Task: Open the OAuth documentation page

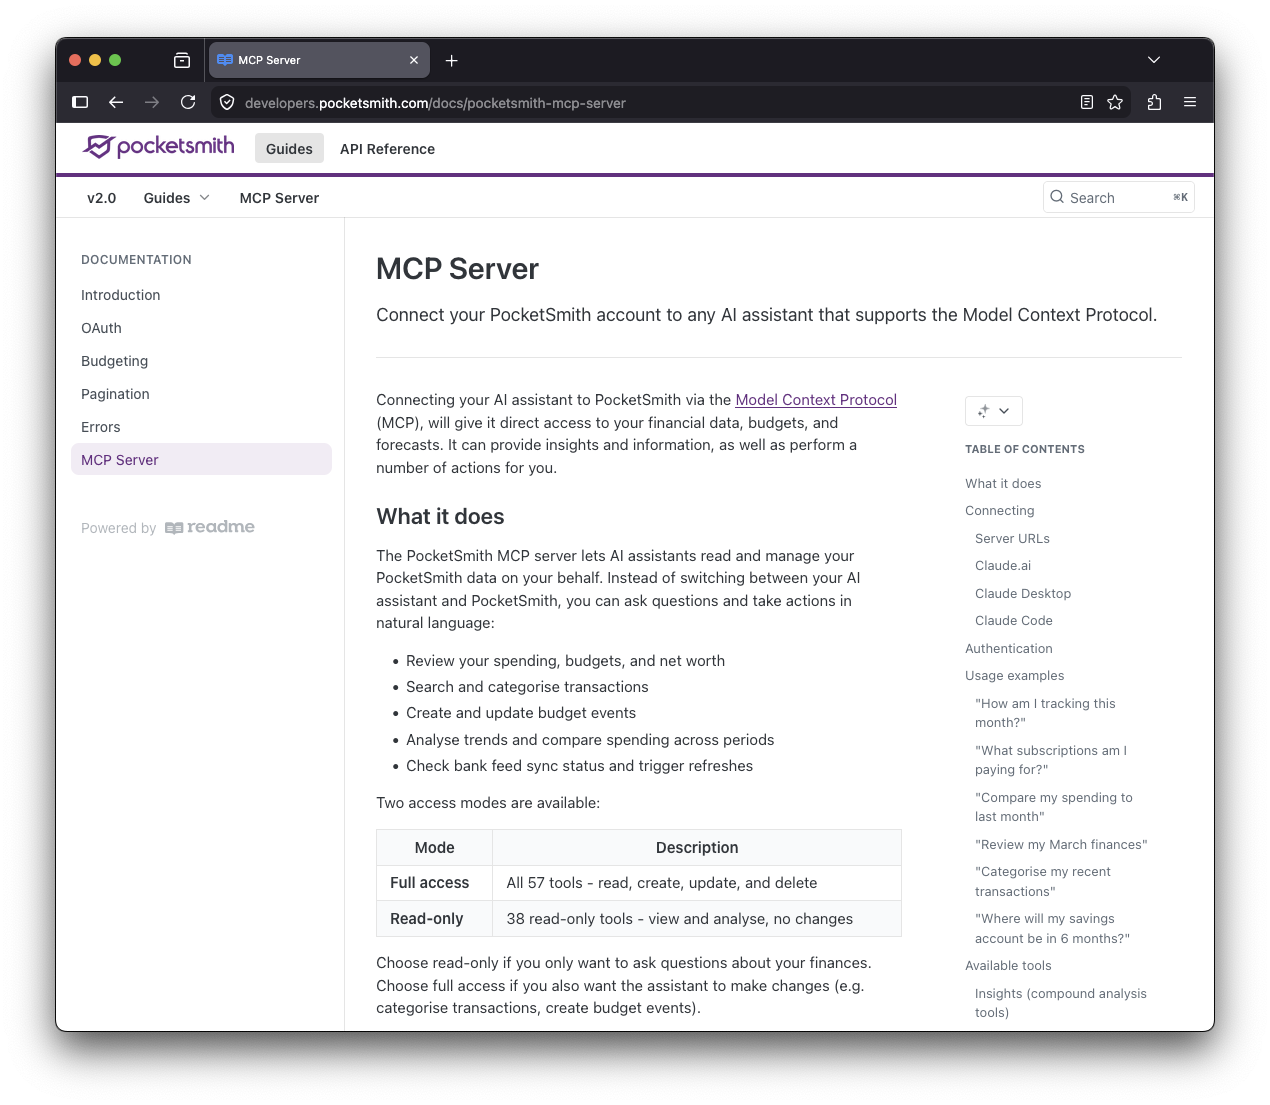Action: tap(101, 328)
